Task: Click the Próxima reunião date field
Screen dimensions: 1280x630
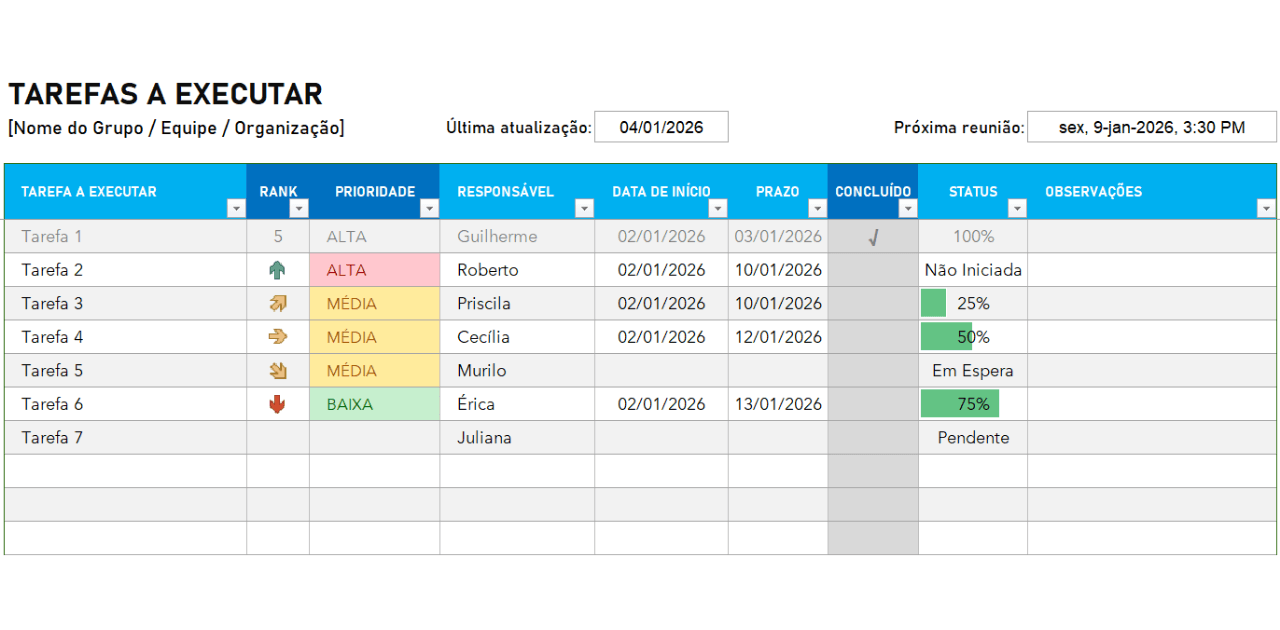Action: [1152, 127]
